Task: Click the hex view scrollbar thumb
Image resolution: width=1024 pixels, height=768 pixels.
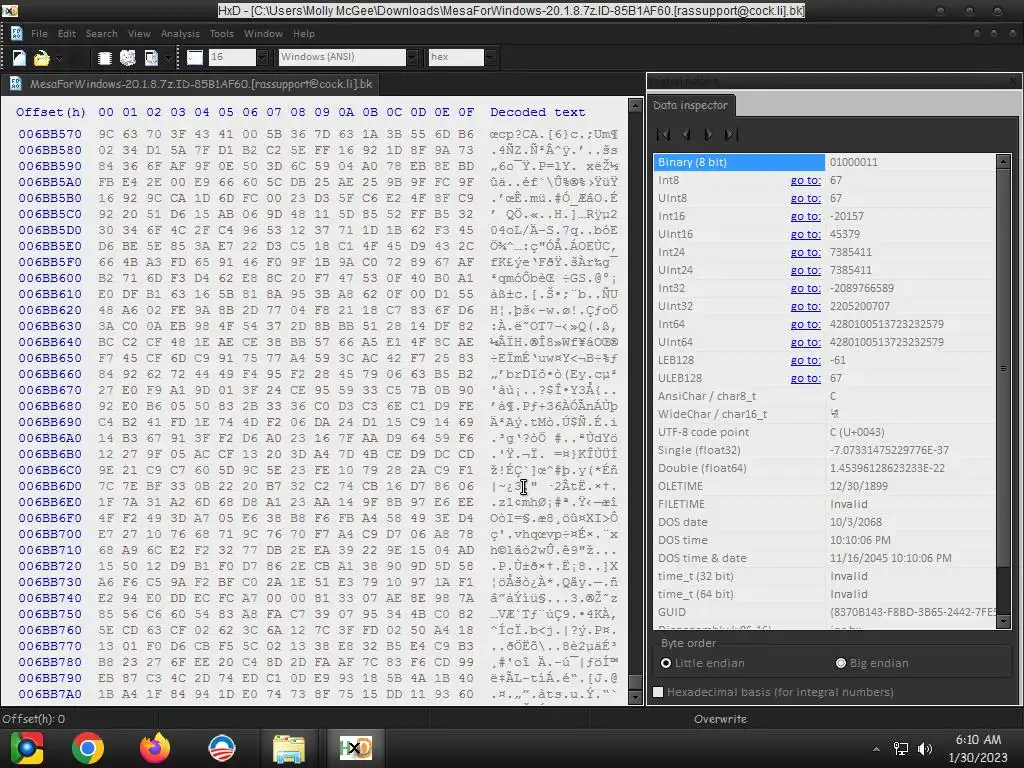Action: point(635,682)
